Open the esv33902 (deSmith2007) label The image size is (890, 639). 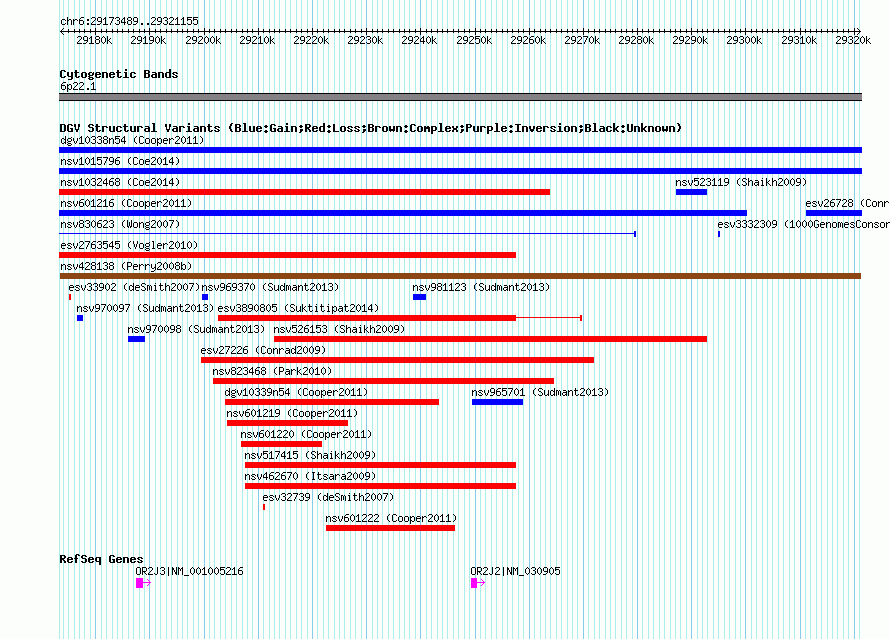point(135,287)
